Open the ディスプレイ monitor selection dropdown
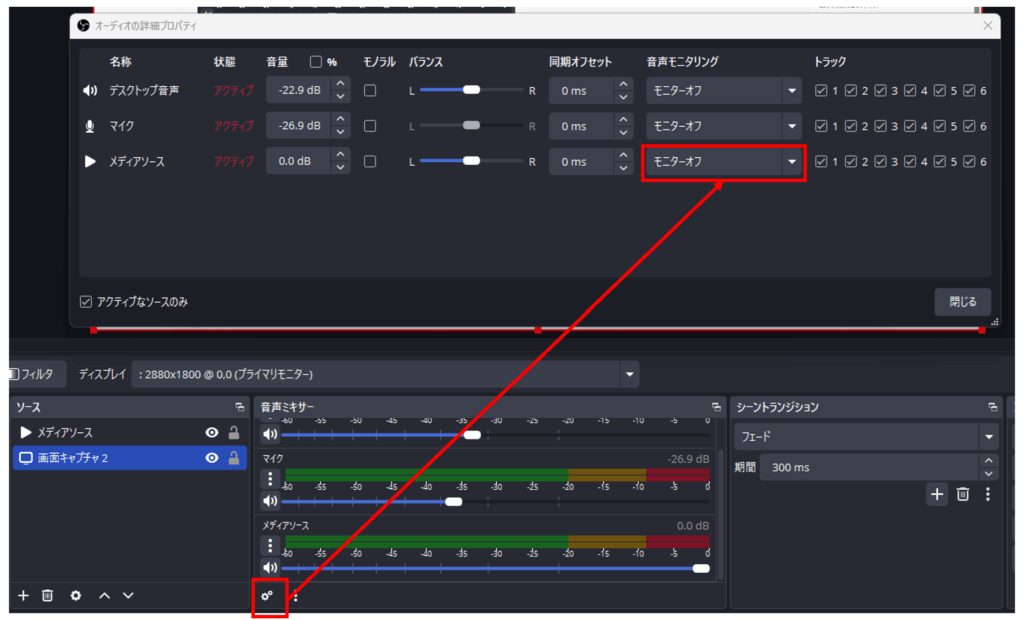The image size is (1024, 620). coord(630,375)
